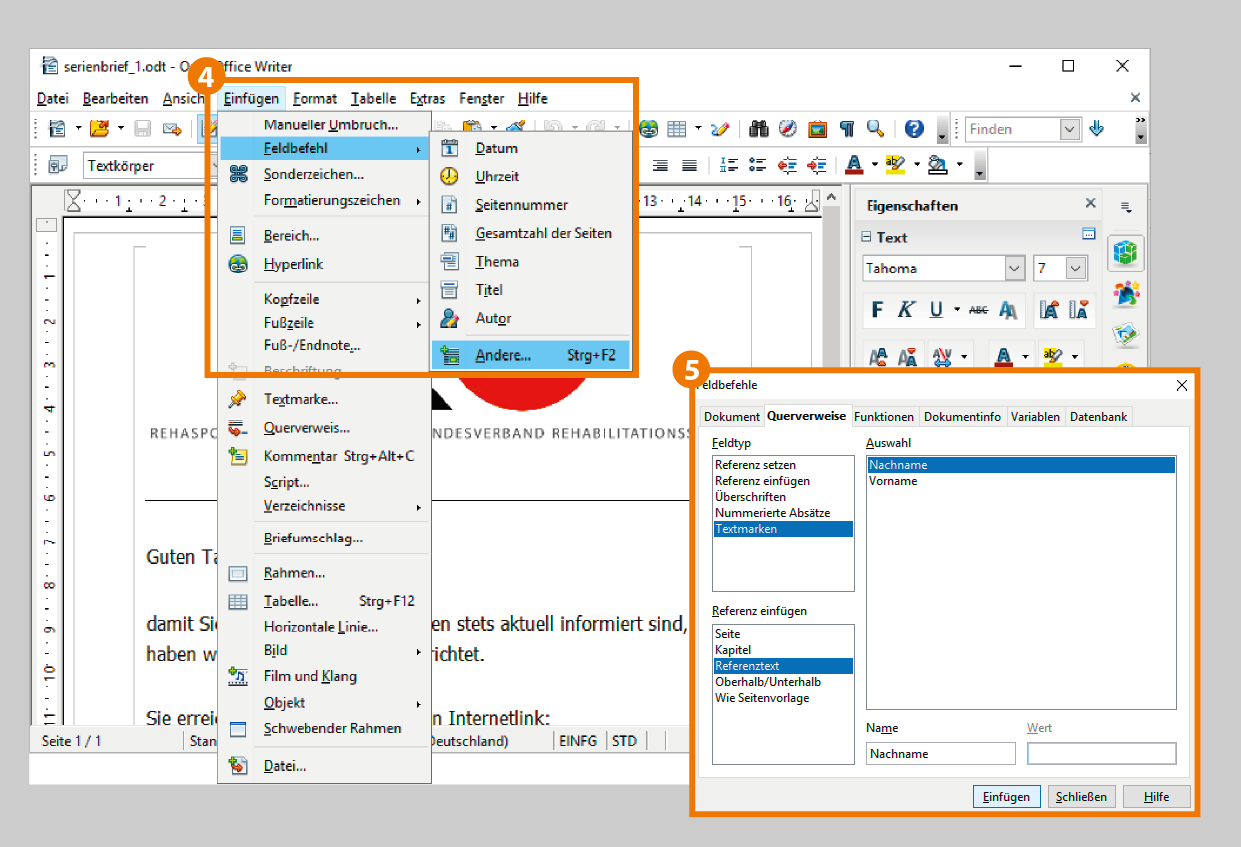The width and height of the screenshot is (1241, 847).
Task: Click the blue Help question mark icon
Action: click(914, 129)
